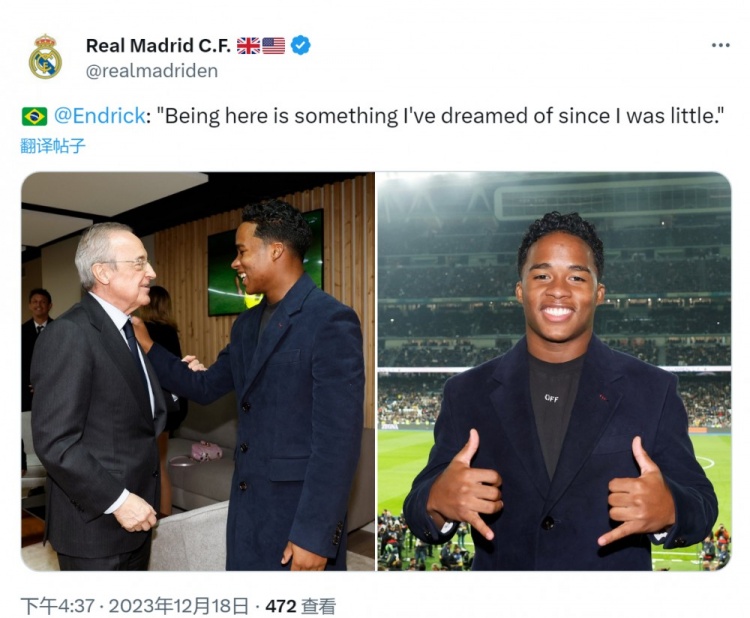Click the date 2023年12月18日
Screen dimensions: 750x618
(x=178, y=606)
